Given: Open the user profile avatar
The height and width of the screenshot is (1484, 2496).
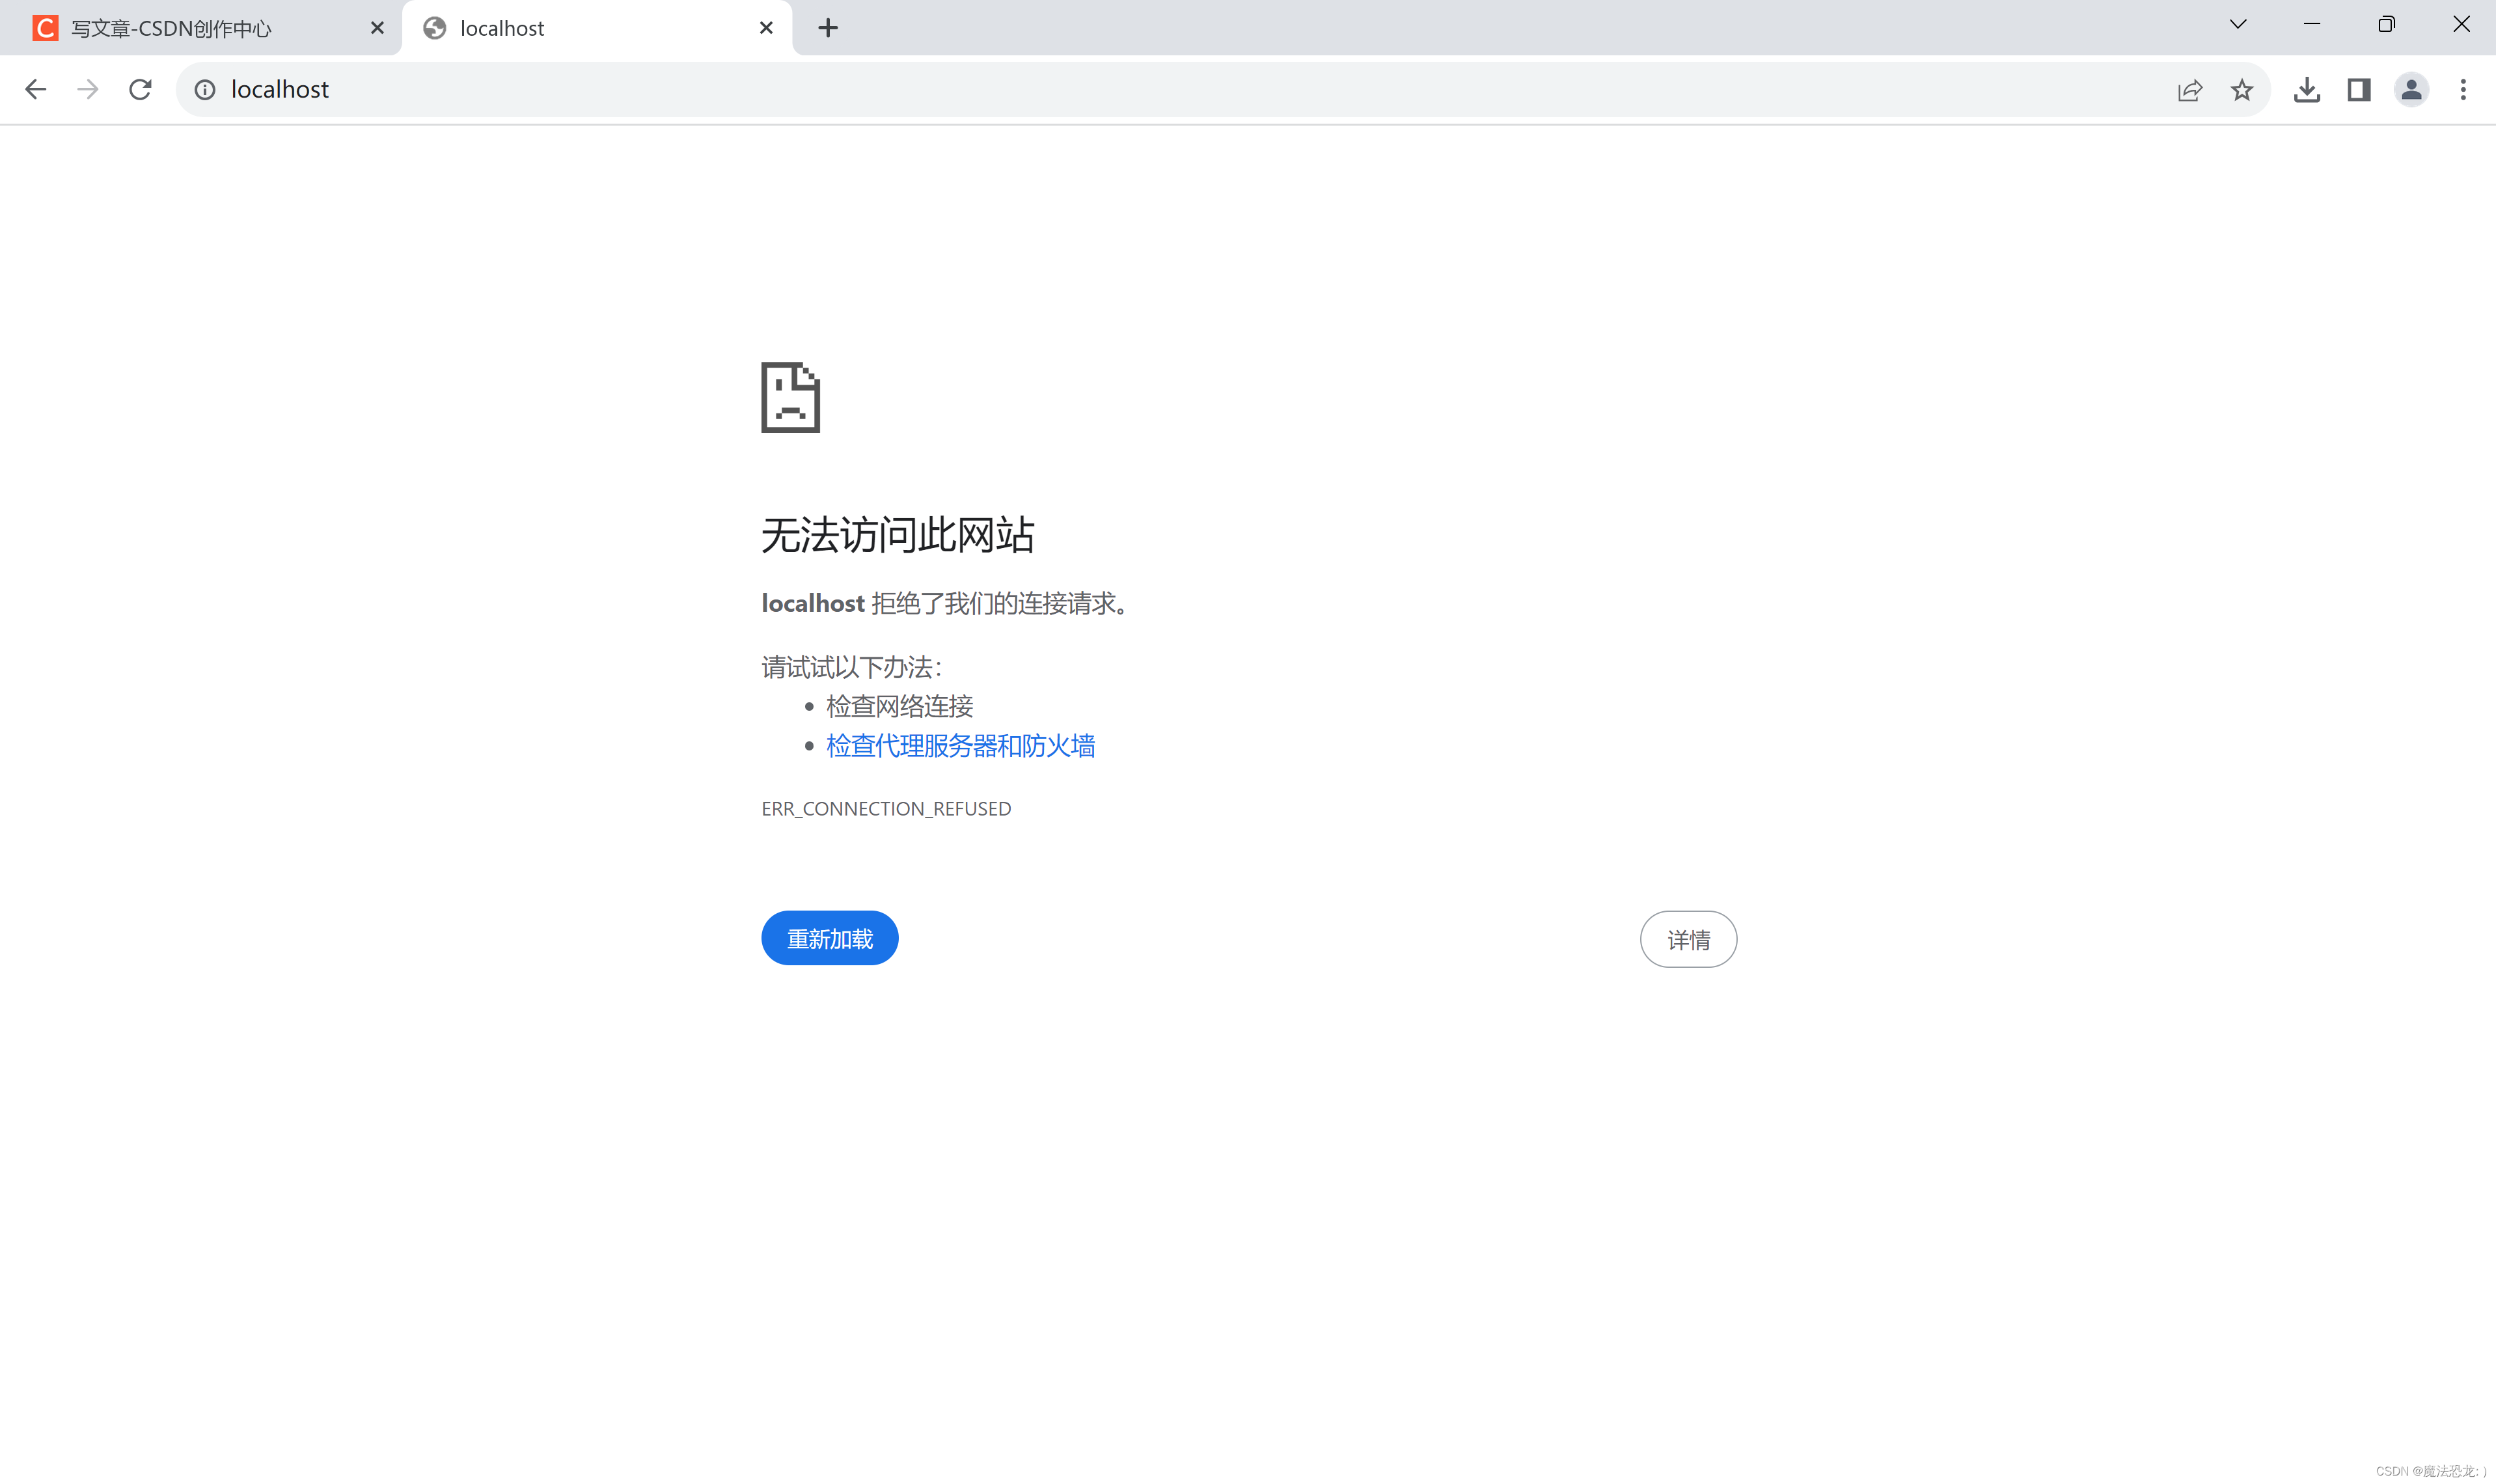Looking at the screenshot, I should click(x=2411, y=89).
